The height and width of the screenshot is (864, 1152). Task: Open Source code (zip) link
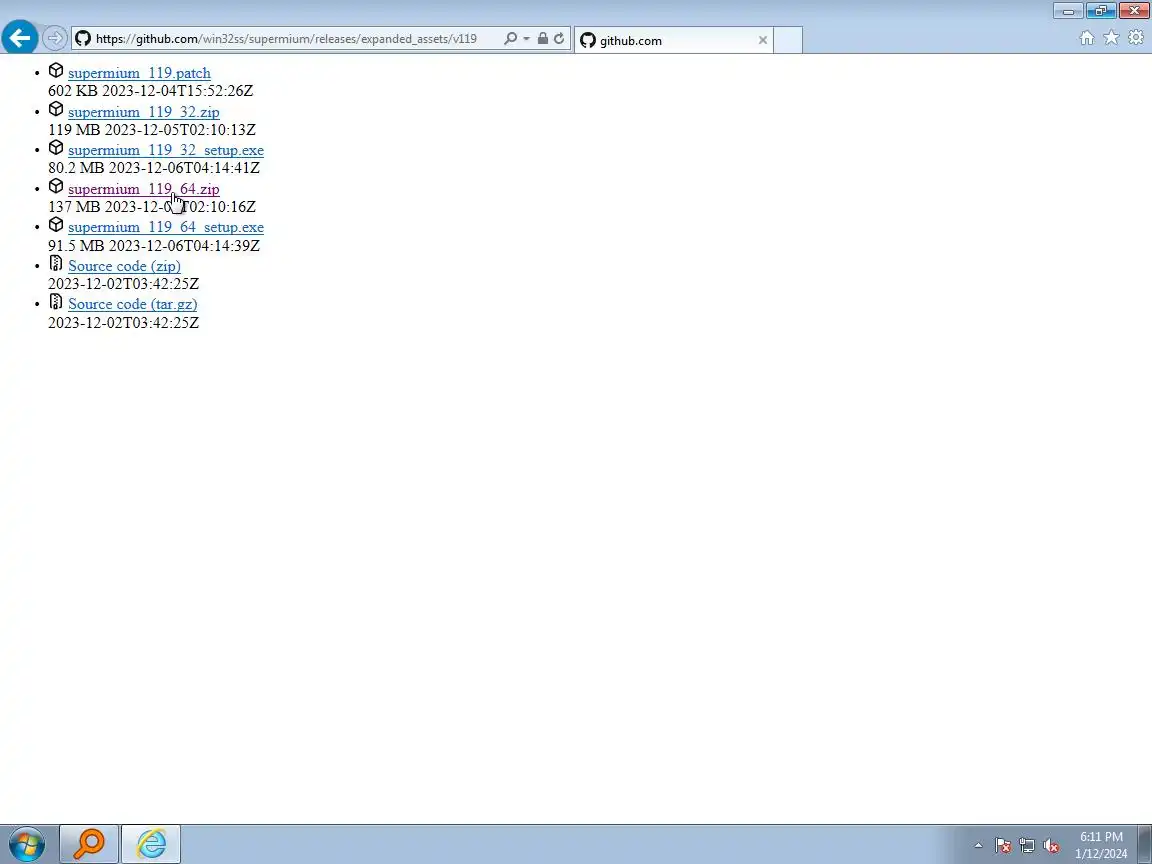tap(124, 266)
